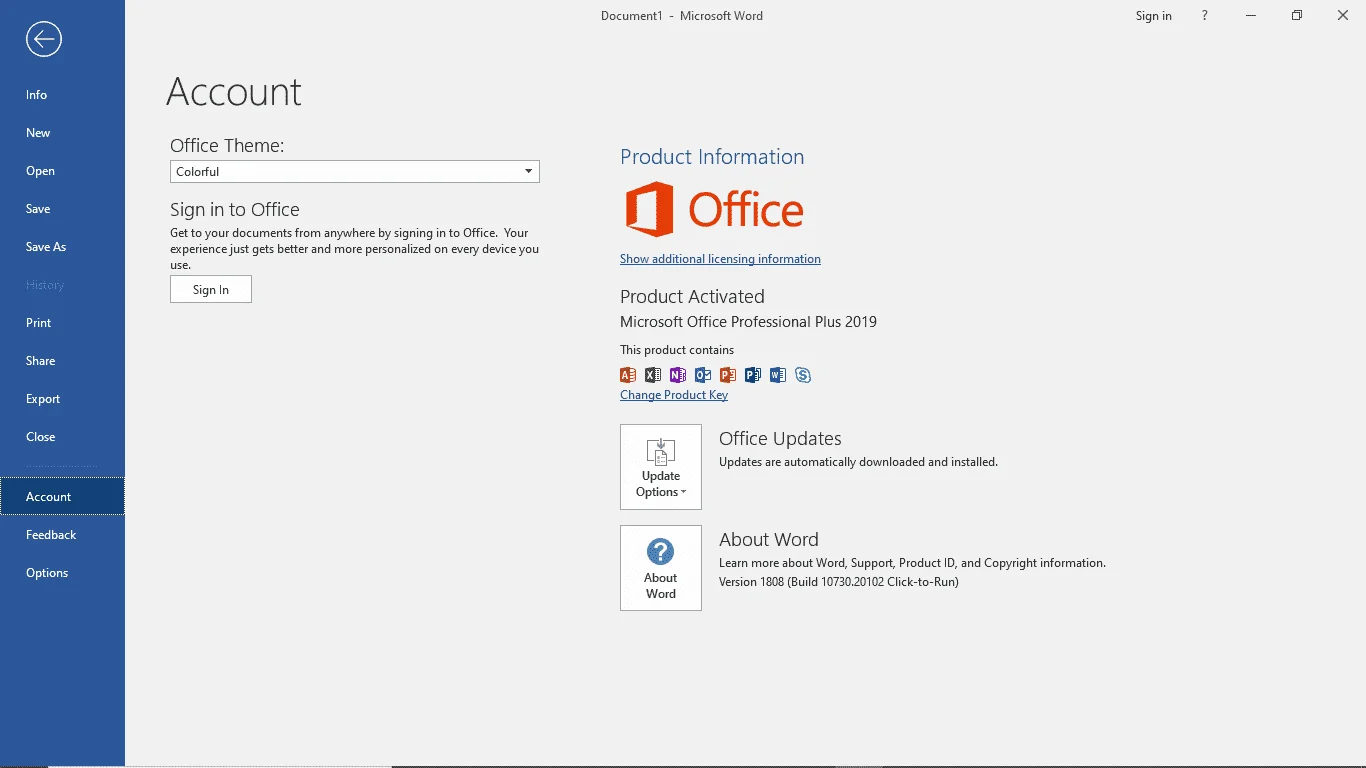1366x768 pixels.
Task: Click the About Word button
Action: [661, 568]
